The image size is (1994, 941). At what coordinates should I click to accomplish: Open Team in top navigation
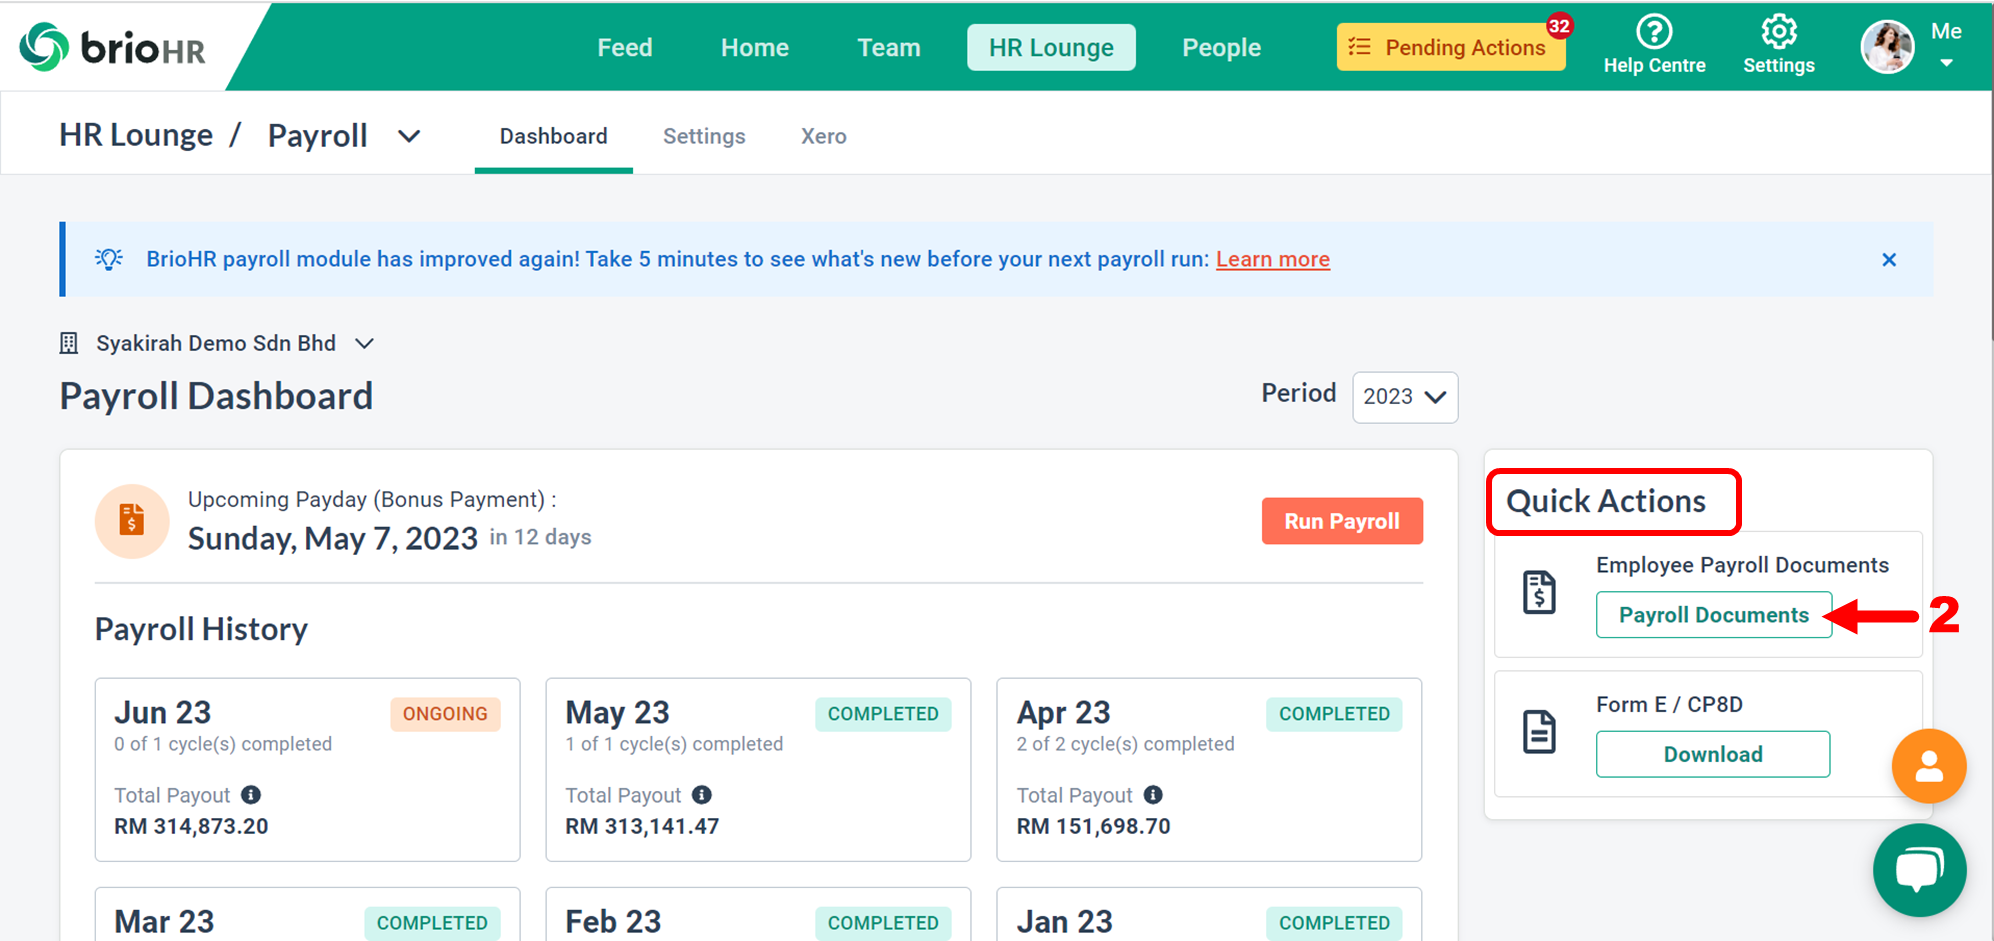pyautogui.click(x=889, y=47)
